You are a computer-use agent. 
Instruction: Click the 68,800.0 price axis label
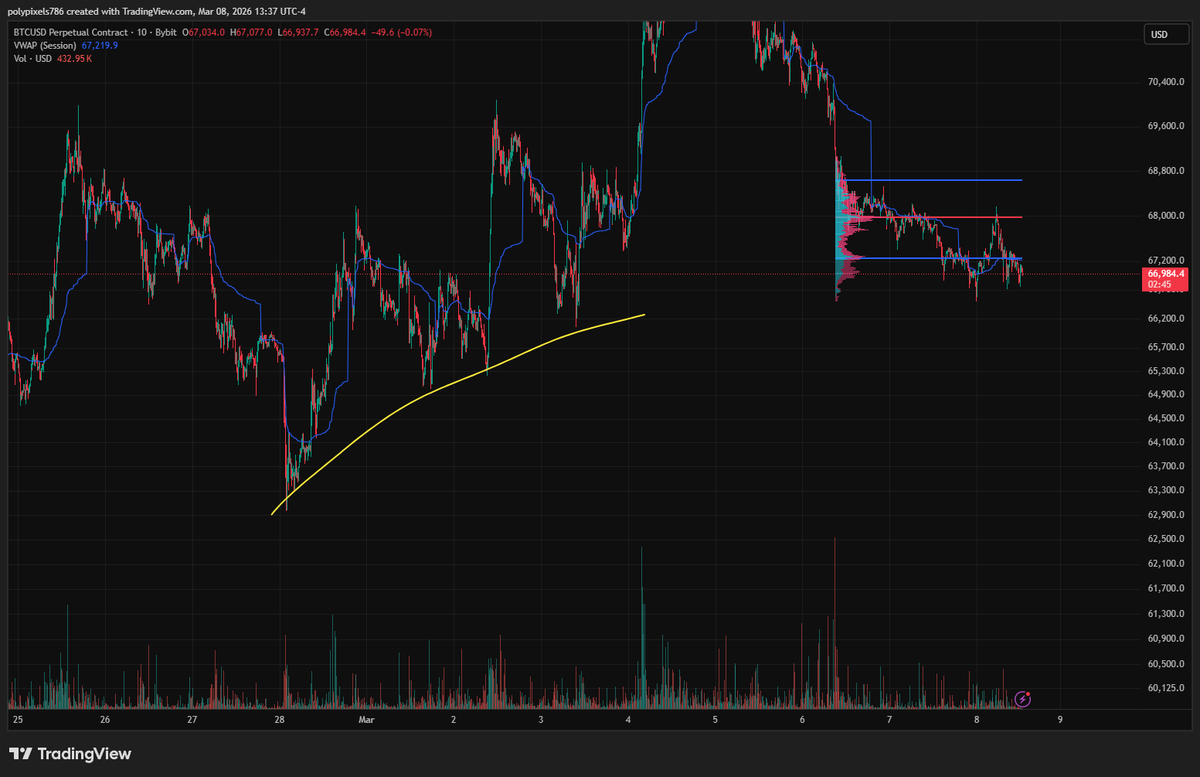1166,171
